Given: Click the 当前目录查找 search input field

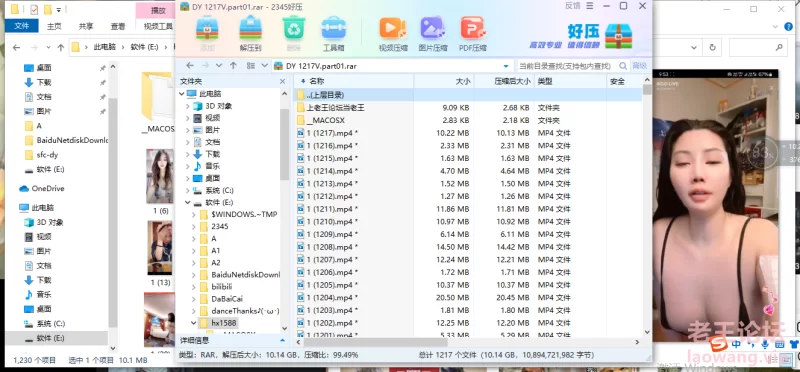Looking at the screenshot, I should (566, 66).
